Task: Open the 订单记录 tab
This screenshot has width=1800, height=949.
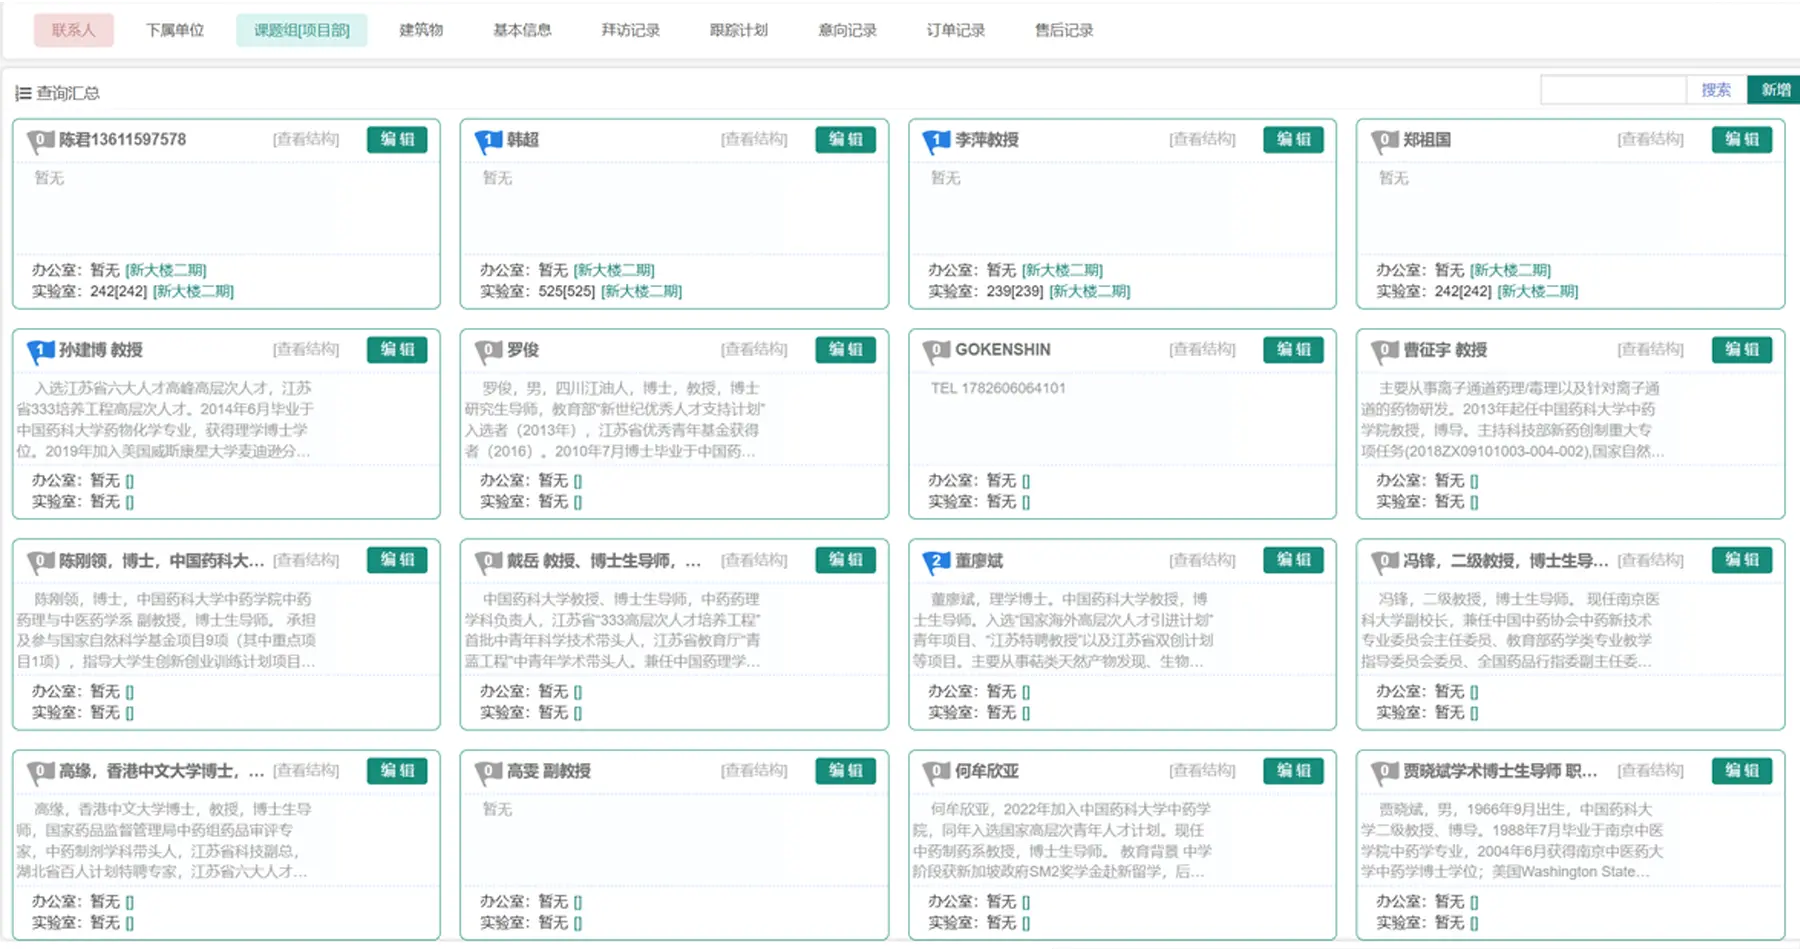Action: 955,30
